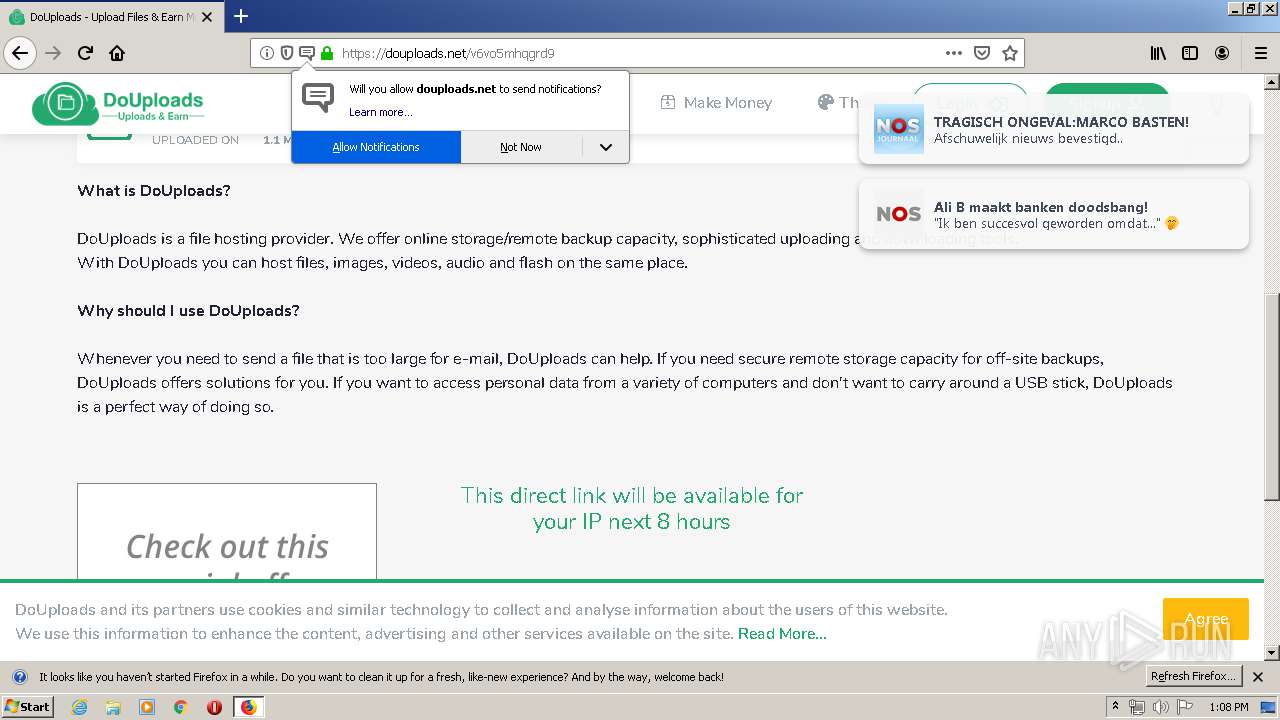Open a new tab with plus button
The image size is (1280, 720).
pos(240,16)
